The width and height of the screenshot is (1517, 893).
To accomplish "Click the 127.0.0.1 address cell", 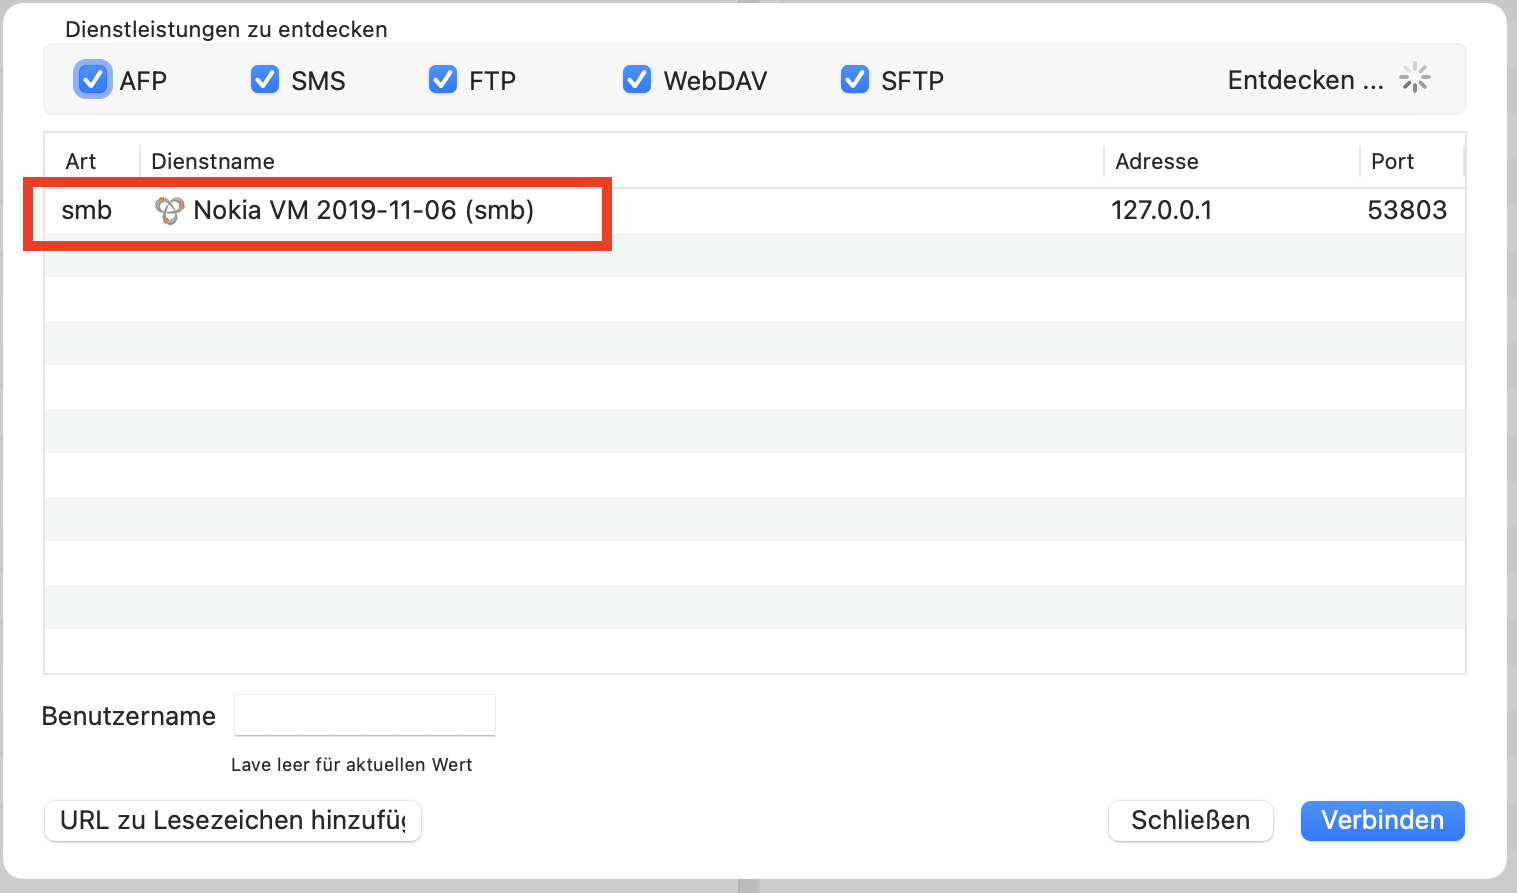I will [1161, 210].
